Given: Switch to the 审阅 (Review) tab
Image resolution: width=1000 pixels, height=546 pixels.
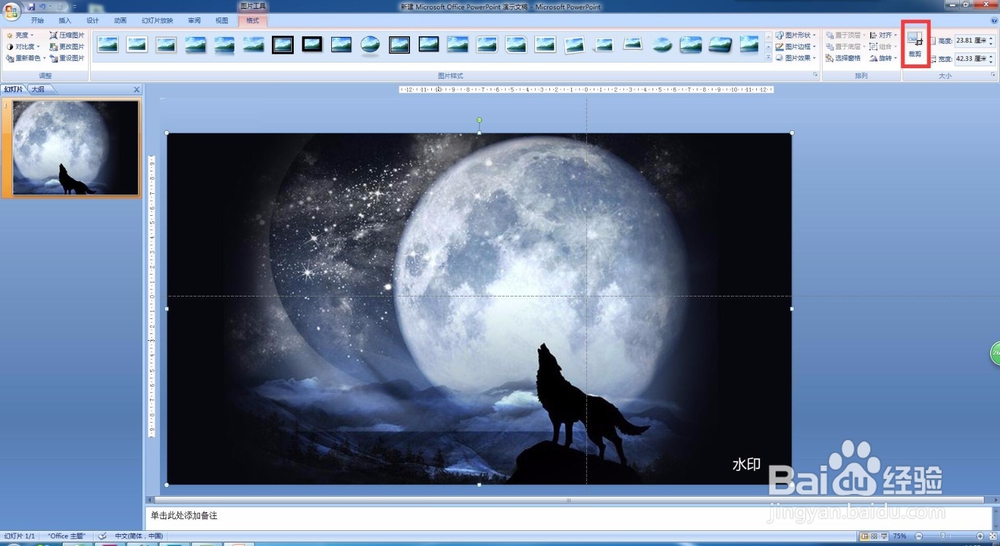Looking at the screenshot, I should coord(195,20).
